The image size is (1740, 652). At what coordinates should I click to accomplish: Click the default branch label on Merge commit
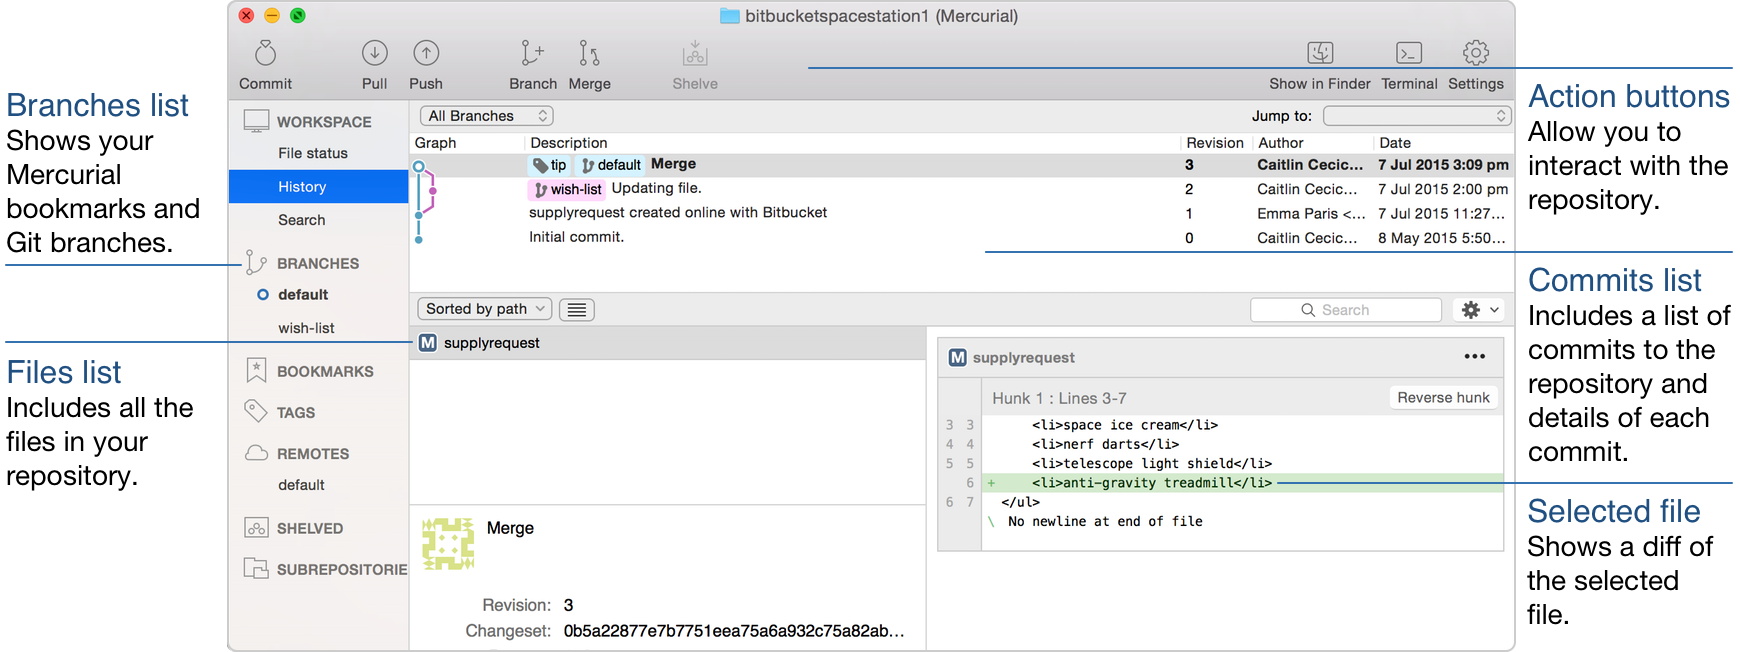[x=611, y=165]
